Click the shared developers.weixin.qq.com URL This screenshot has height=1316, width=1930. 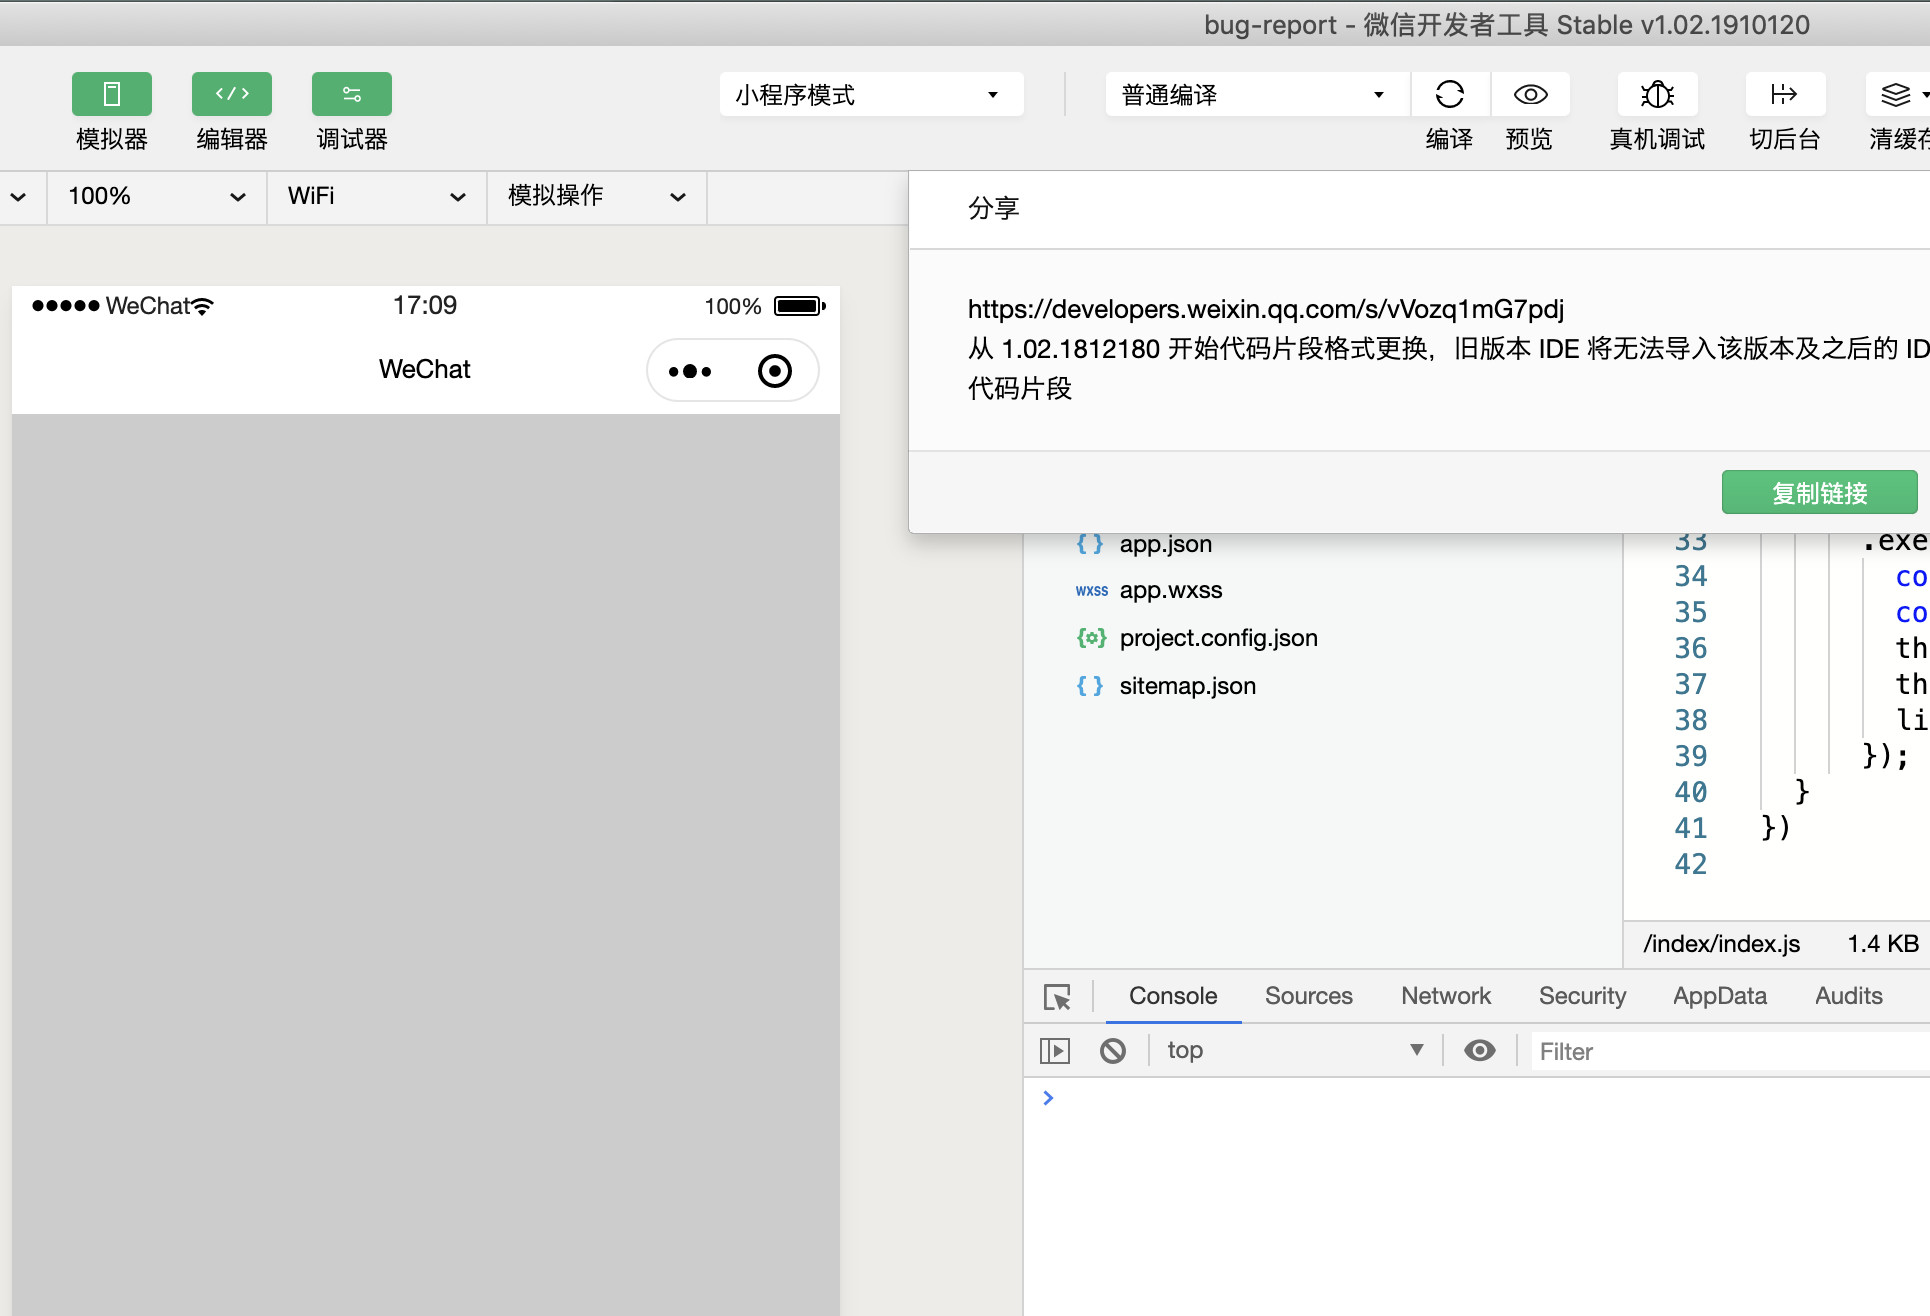pos(1265,309)
